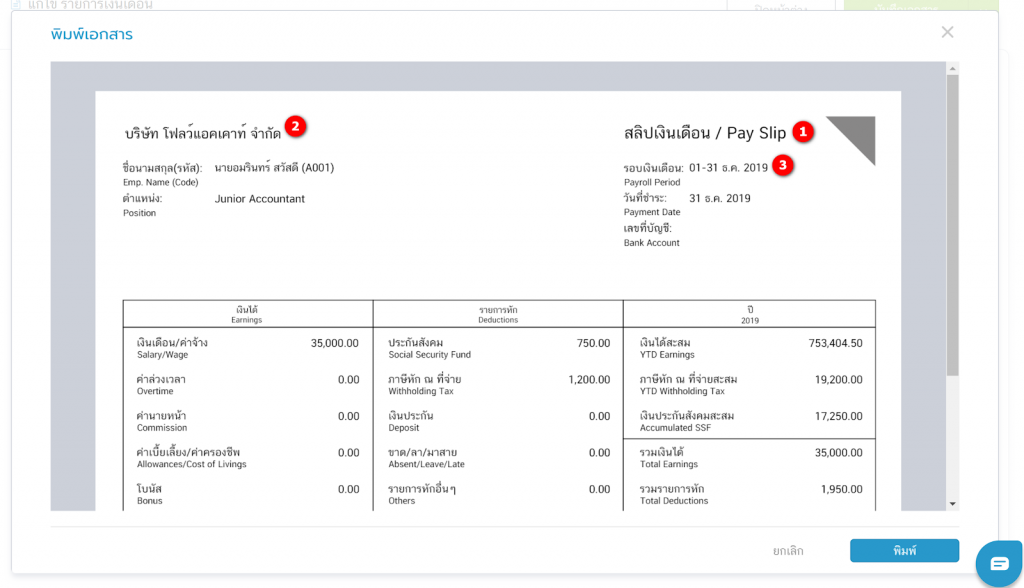Viewport: 1024px width, 588px height.
Task: Click the Junior Accountant position value
Action: 260,199
